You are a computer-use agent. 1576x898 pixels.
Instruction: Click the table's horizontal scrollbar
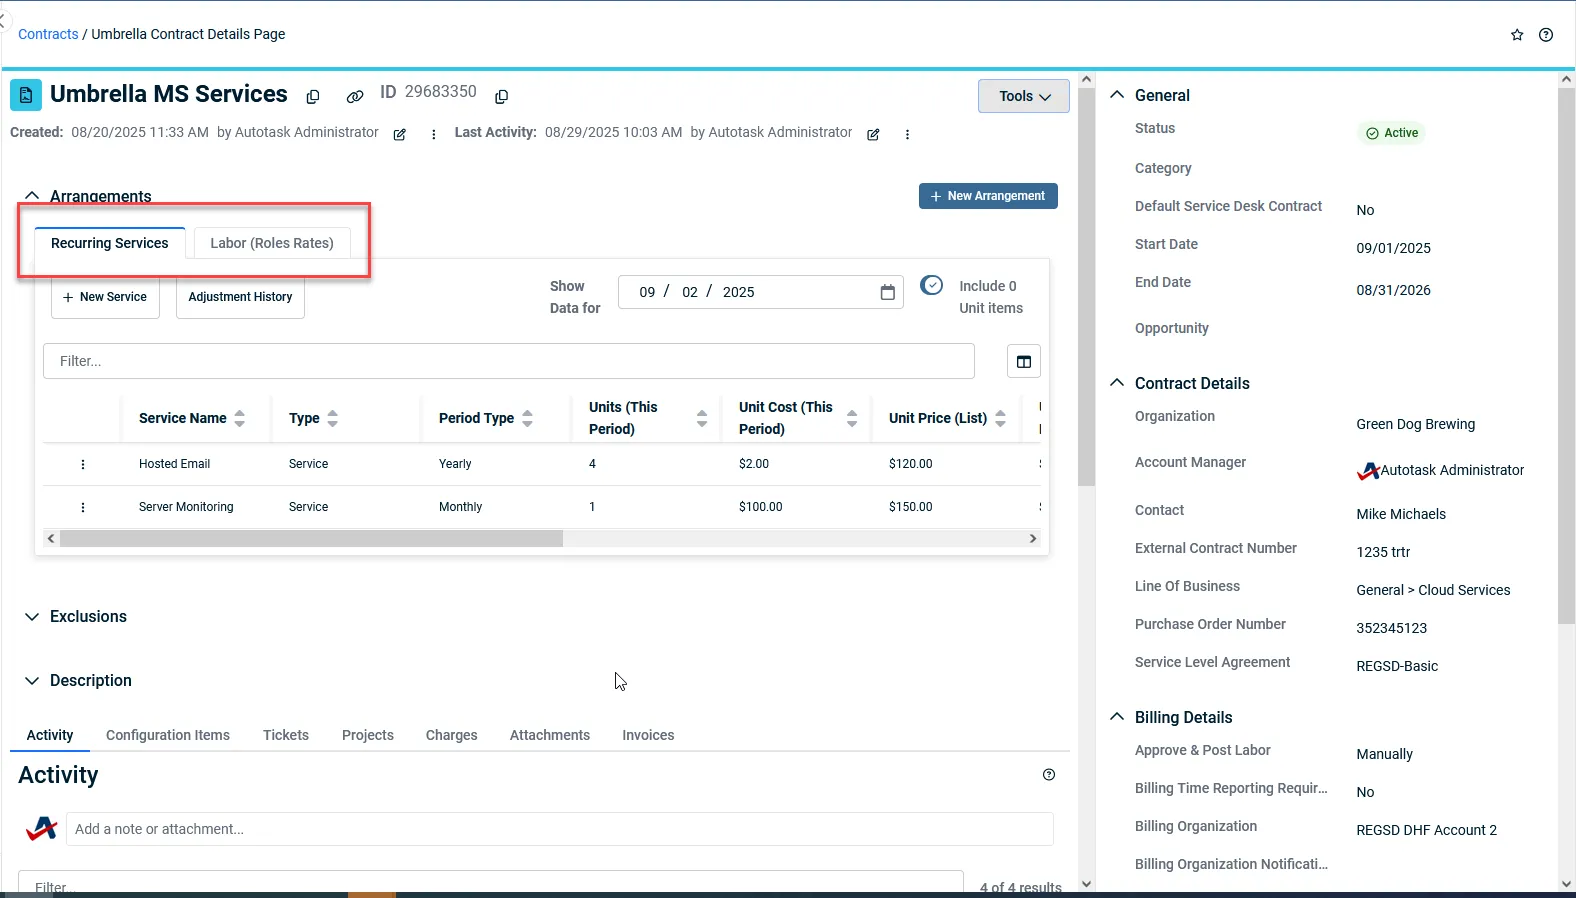[x=311, y=539]
